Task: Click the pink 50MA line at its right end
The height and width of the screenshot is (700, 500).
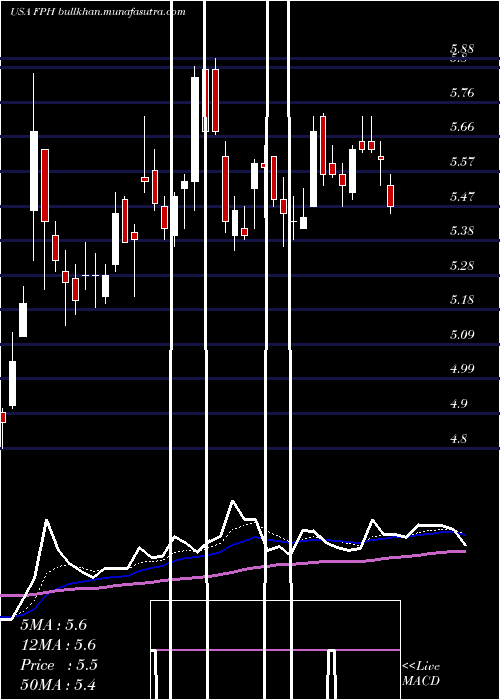Action: point(463,552)
